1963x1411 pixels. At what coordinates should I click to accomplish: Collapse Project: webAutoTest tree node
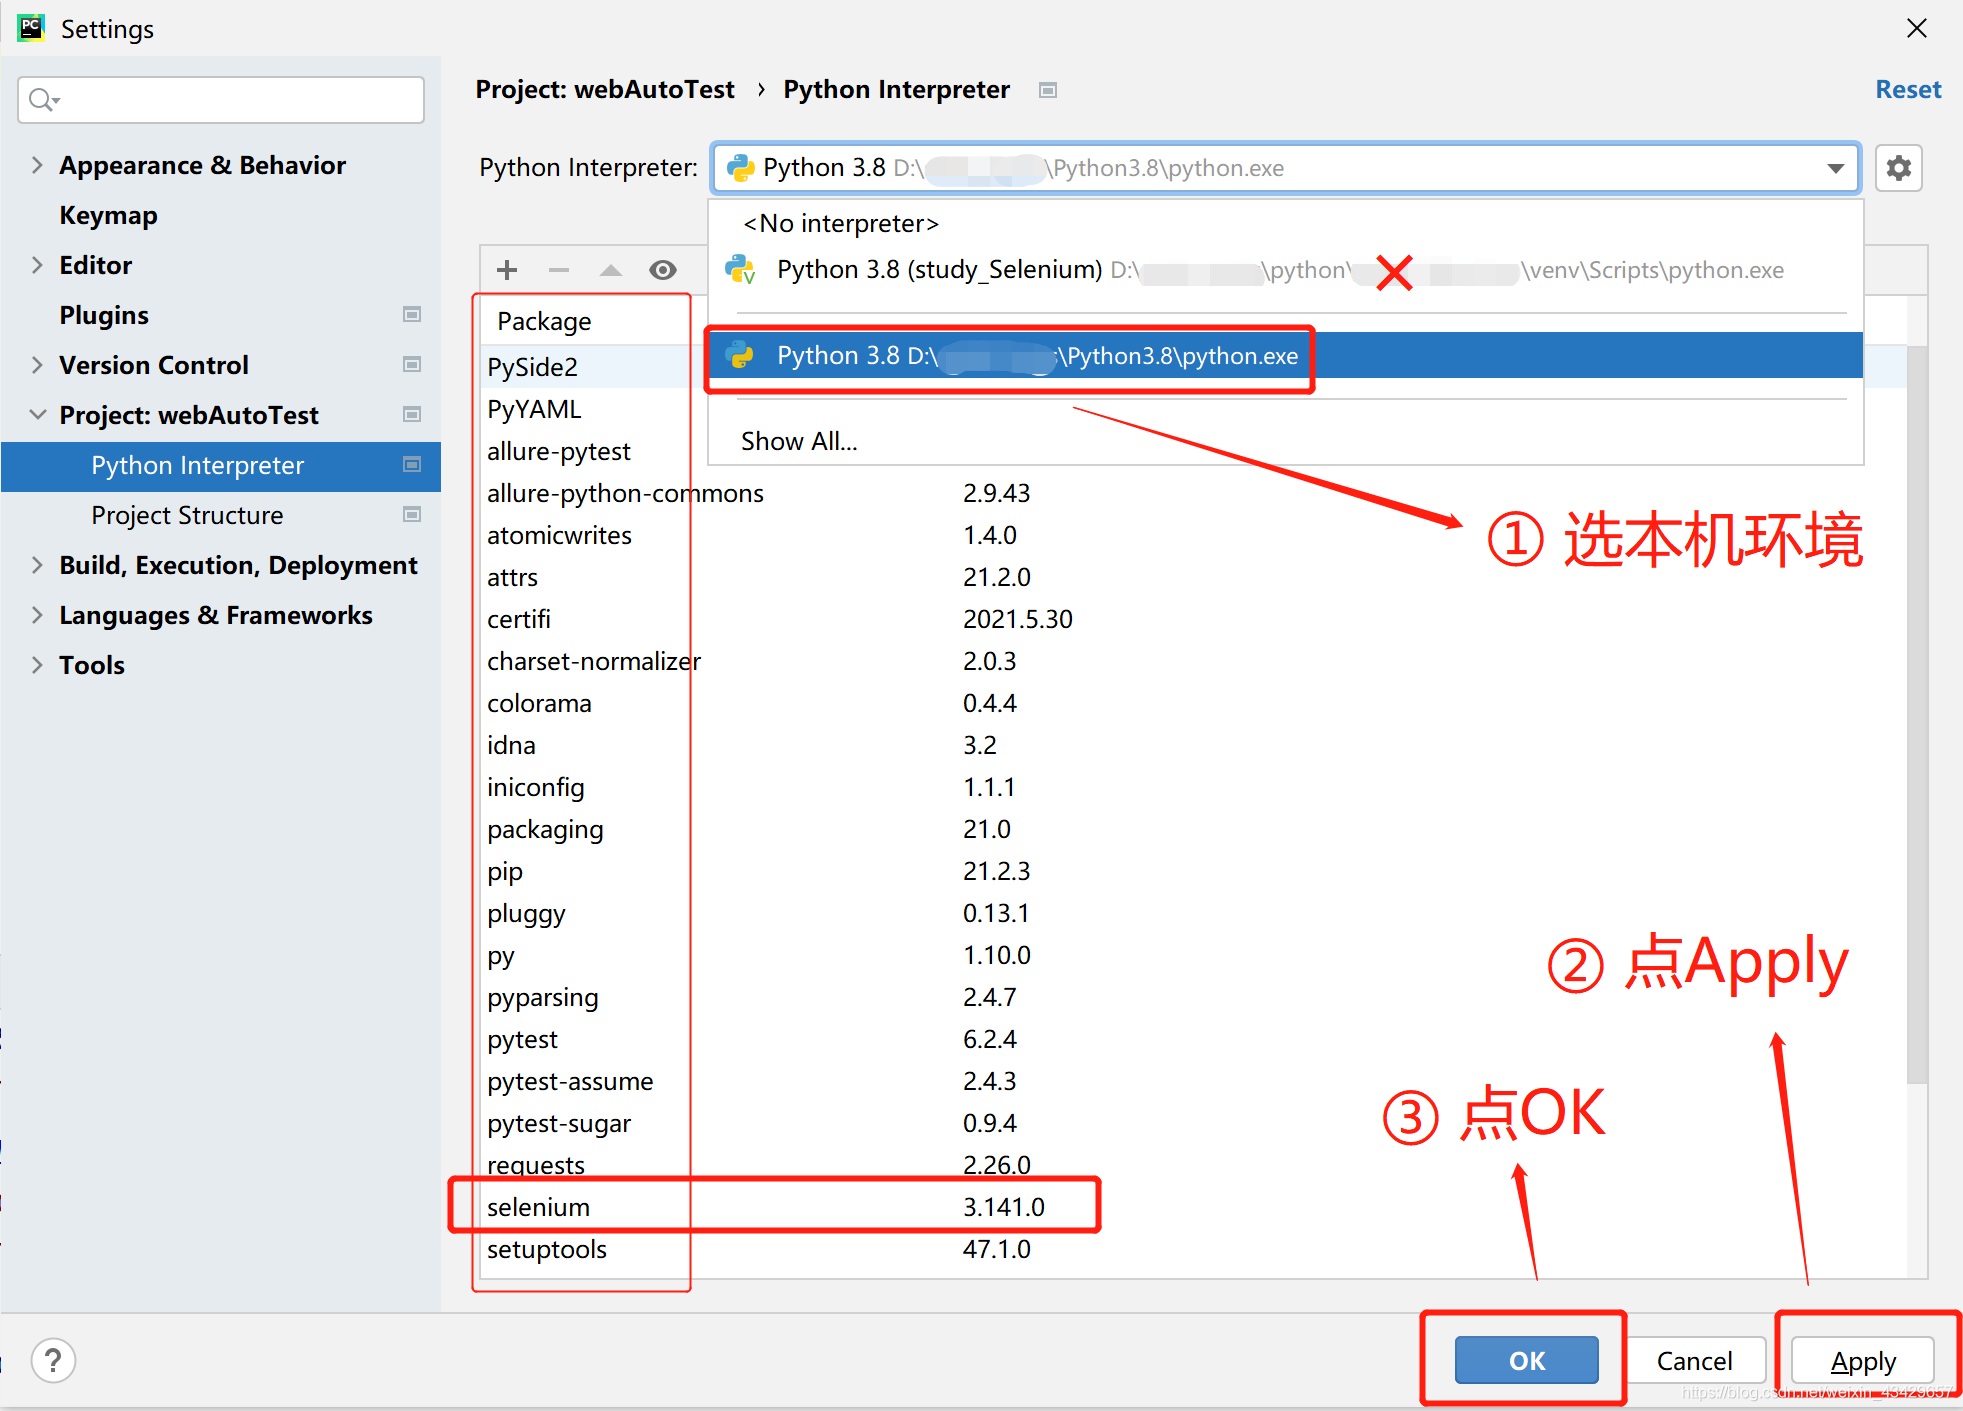pos(37,415)
